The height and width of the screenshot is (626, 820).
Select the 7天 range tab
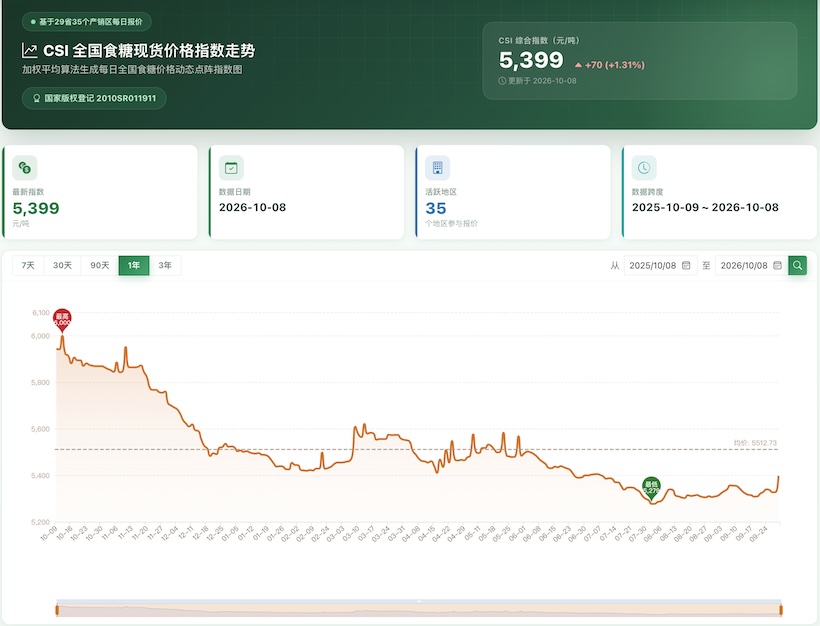pos(28,266)
